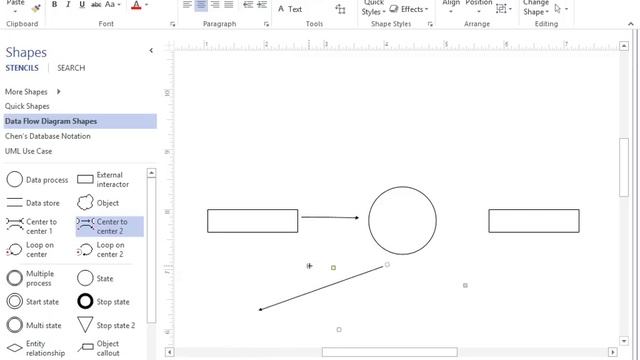Apply strikethrough with the abc button
This screenshot has width=640, height=360.
point(96,4)
